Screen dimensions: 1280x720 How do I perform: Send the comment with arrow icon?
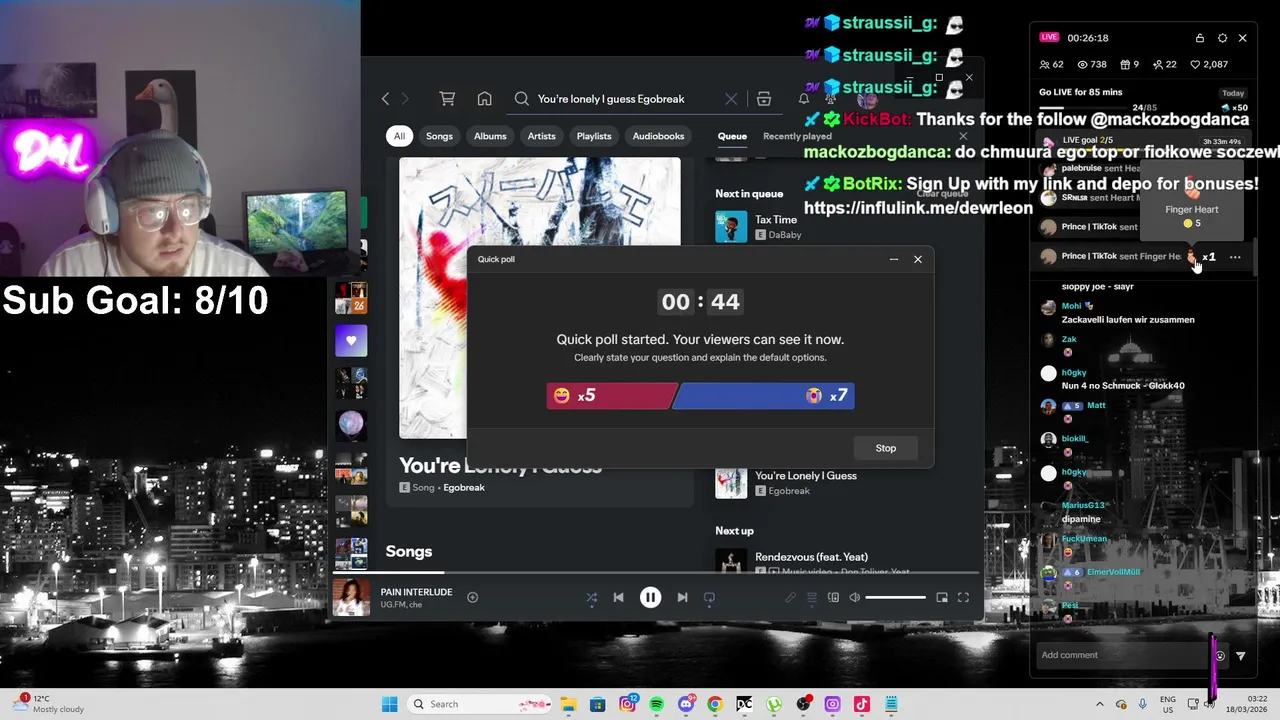pos(1240,656)
